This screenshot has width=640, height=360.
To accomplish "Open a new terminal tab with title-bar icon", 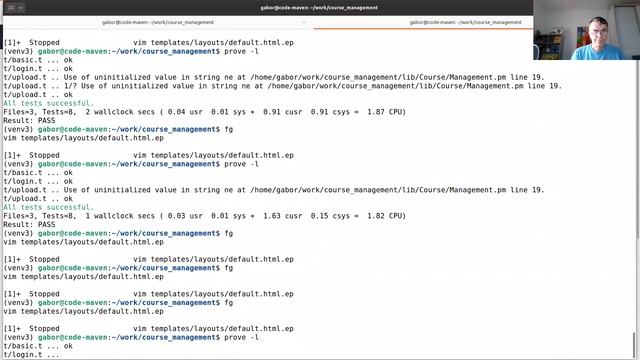I will (11, 8).
